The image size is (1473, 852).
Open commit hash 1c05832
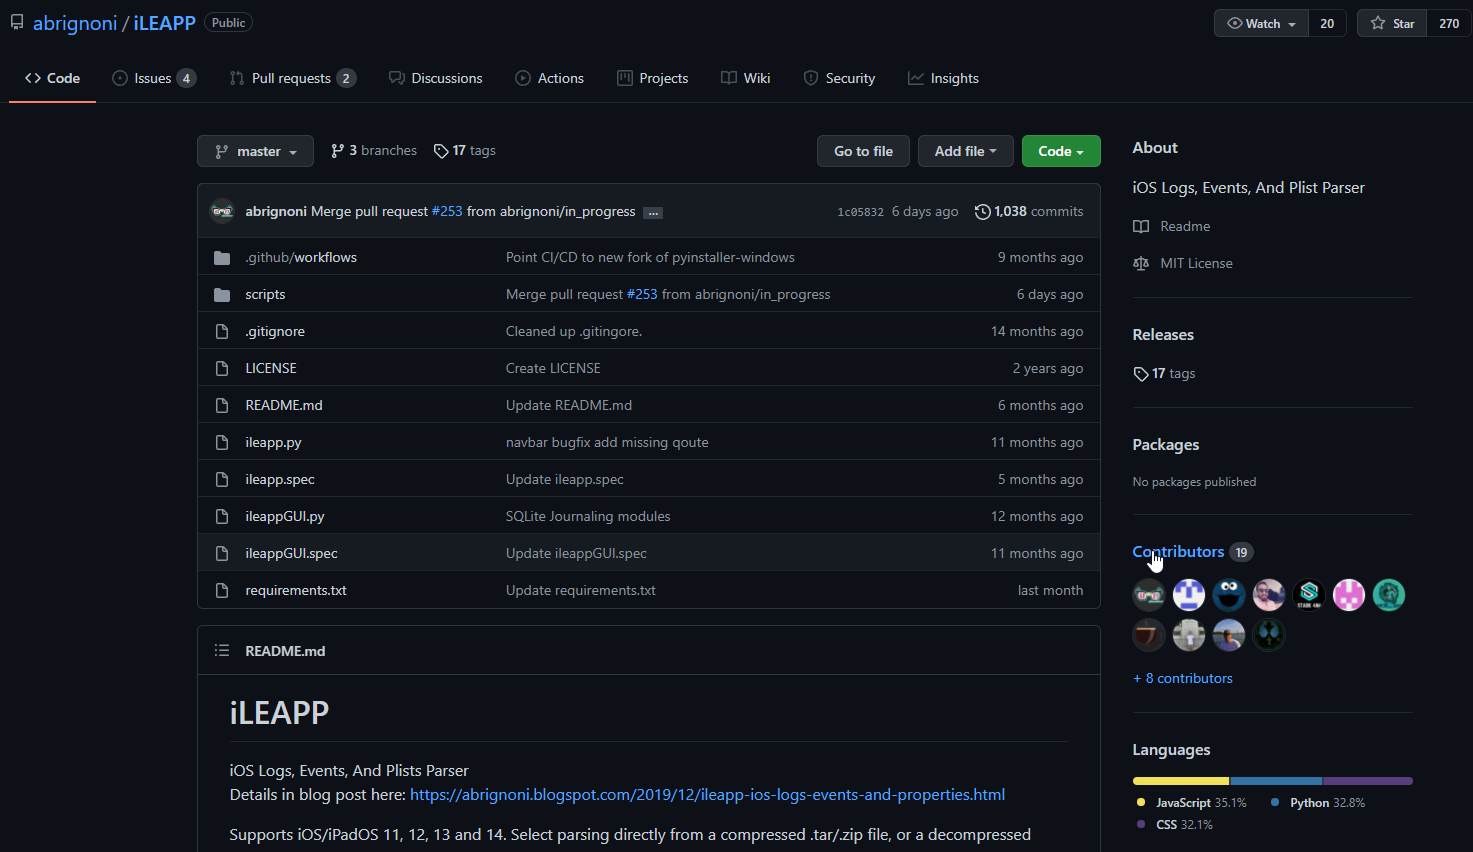point(860,212)
